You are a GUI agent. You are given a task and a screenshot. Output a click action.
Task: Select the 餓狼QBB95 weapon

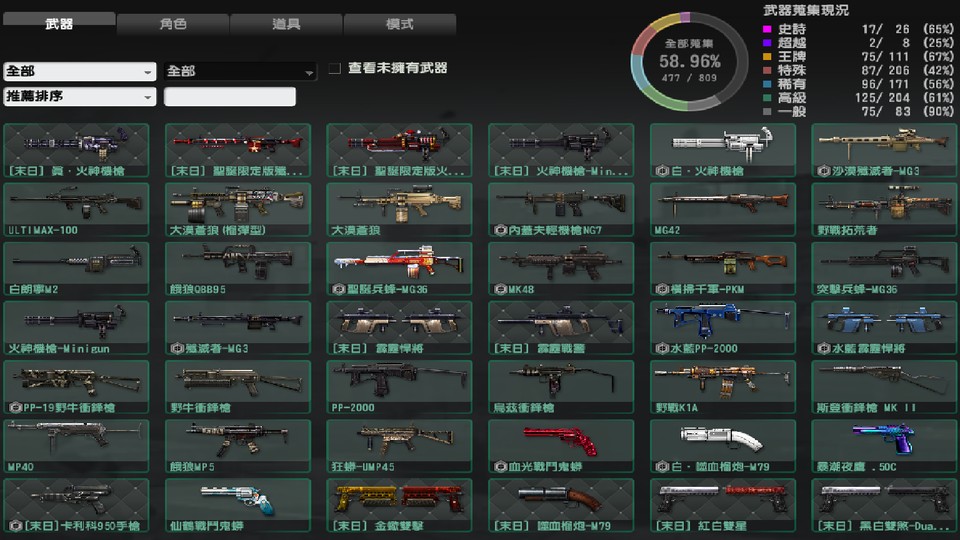coord(238,268)
